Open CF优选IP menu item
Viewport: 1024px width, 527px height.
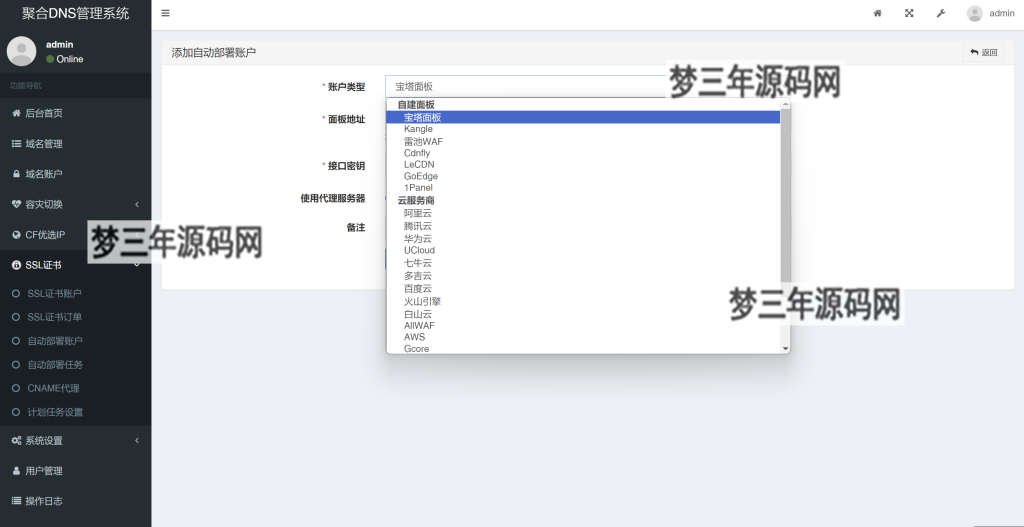76,234
